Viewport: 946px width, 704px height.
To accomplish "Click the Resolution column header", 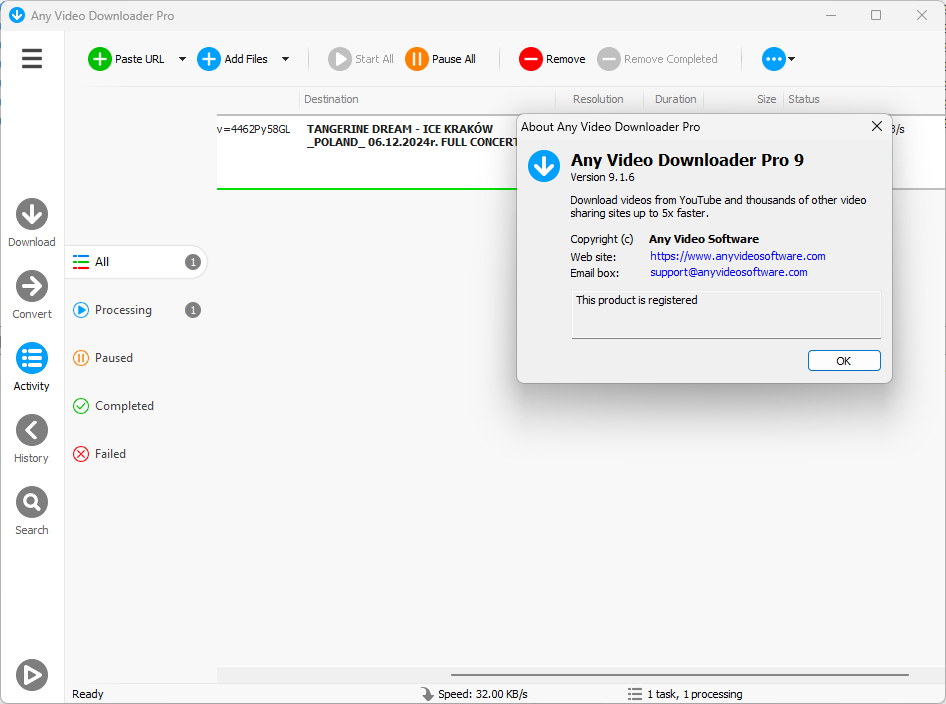I will pyautogui.click(x=598, y=99).
